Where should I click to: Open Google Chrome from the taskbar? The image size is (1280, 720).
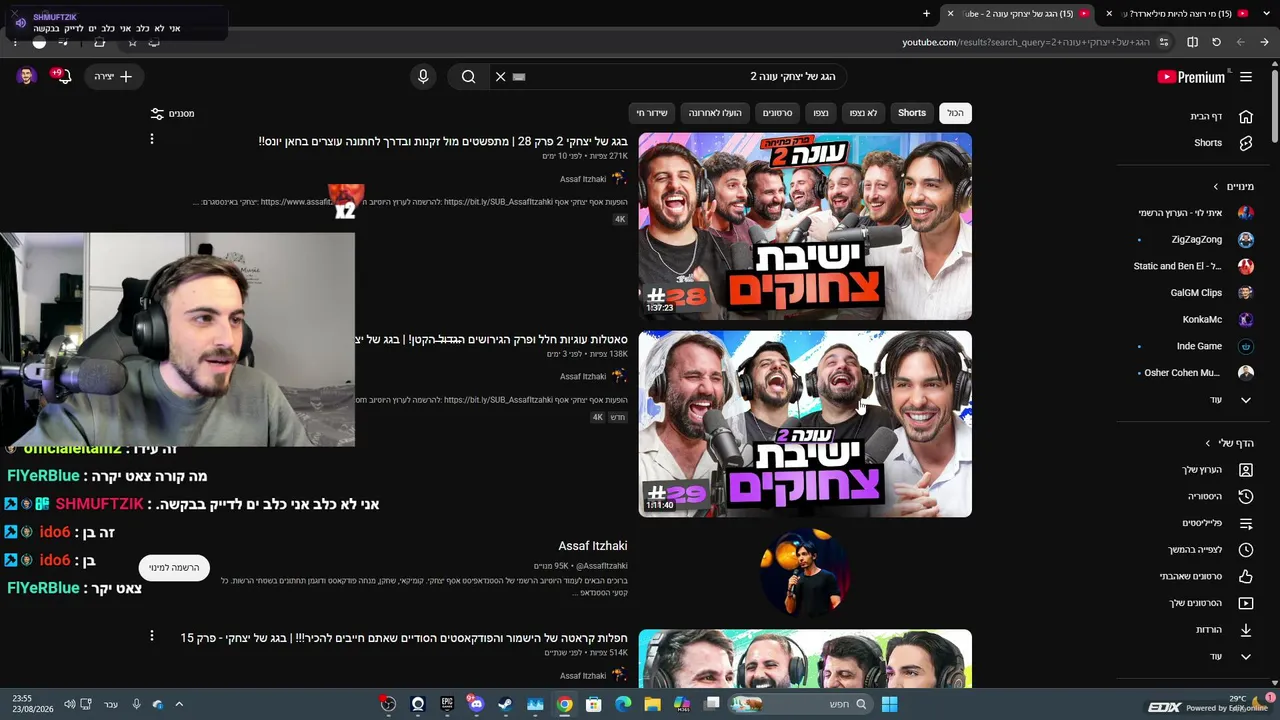565,704
